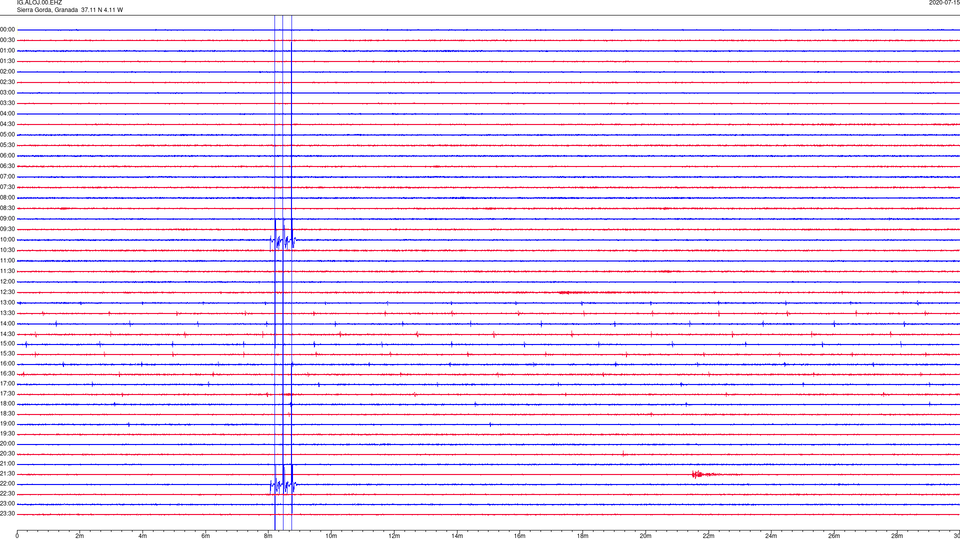Image resolution: width=960 pixels, height=540 pixels.
Task: Select the 18:30 trace time label
Action: coord(8,414)
